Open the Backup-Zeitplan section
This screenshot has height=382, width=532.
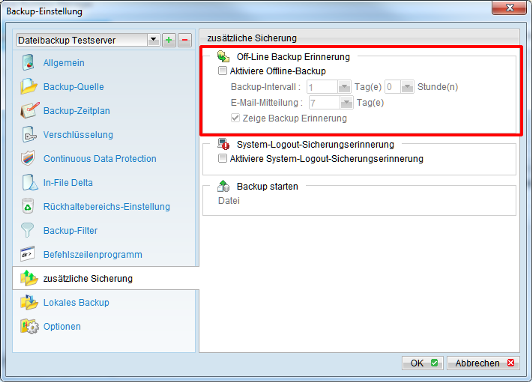(x=77, y=111)
